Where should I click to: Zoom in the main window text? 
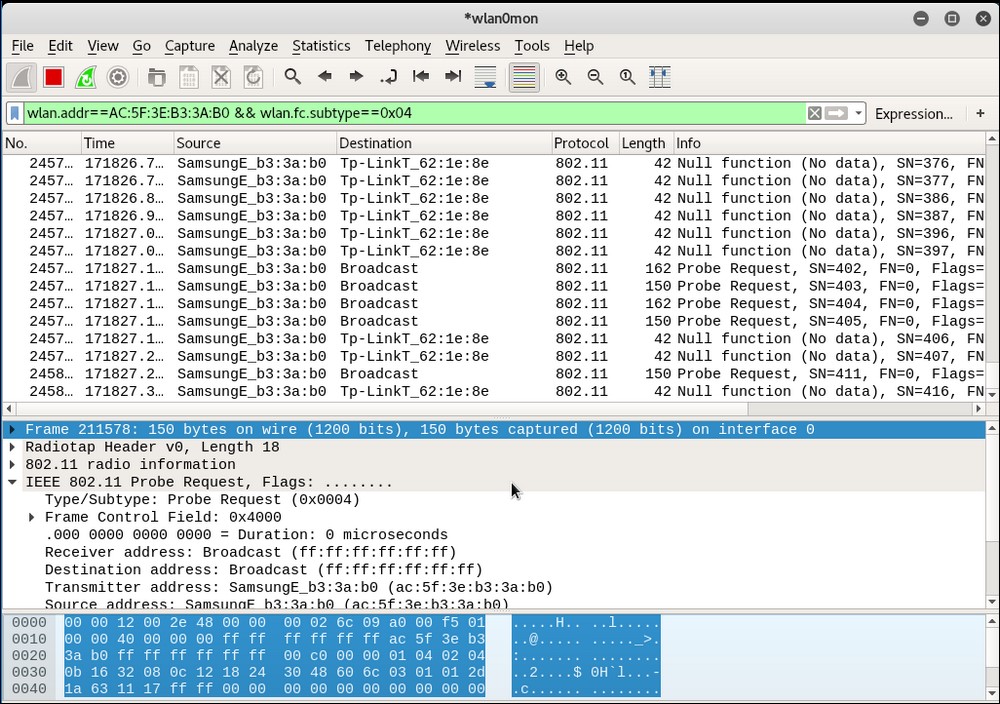(563, 77)
